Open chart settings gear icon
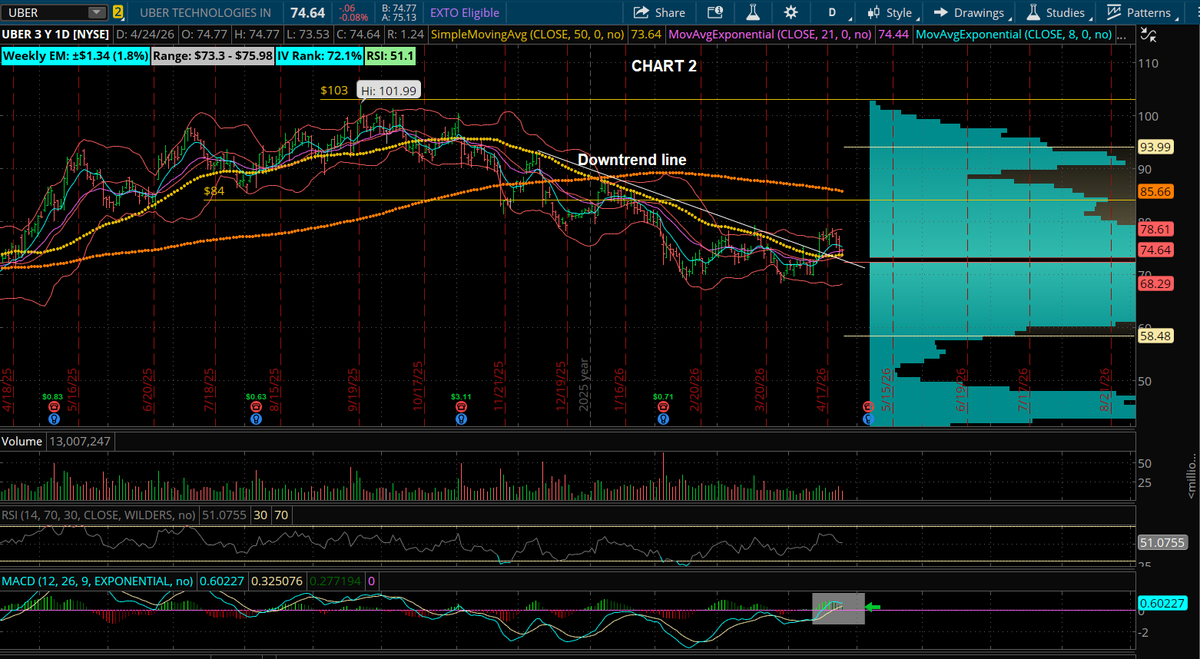Screen dimensions: 1200x659 click(x=790, y=12)
